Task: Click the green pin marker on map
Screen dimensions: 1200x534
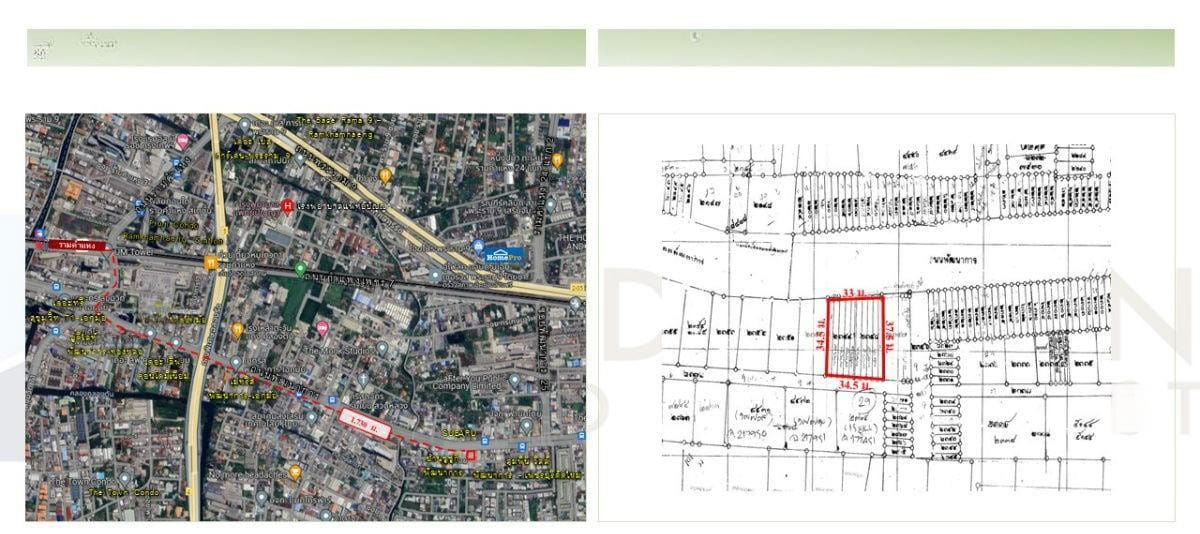Action: tap(300, 268)
